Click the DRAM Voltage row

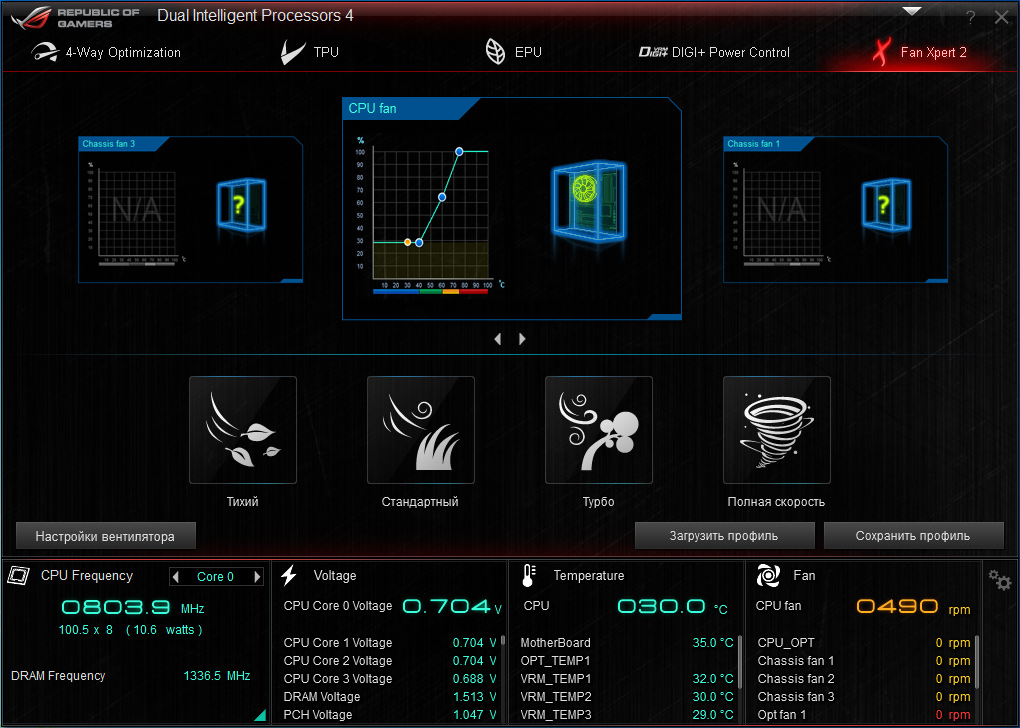point(390,697)
